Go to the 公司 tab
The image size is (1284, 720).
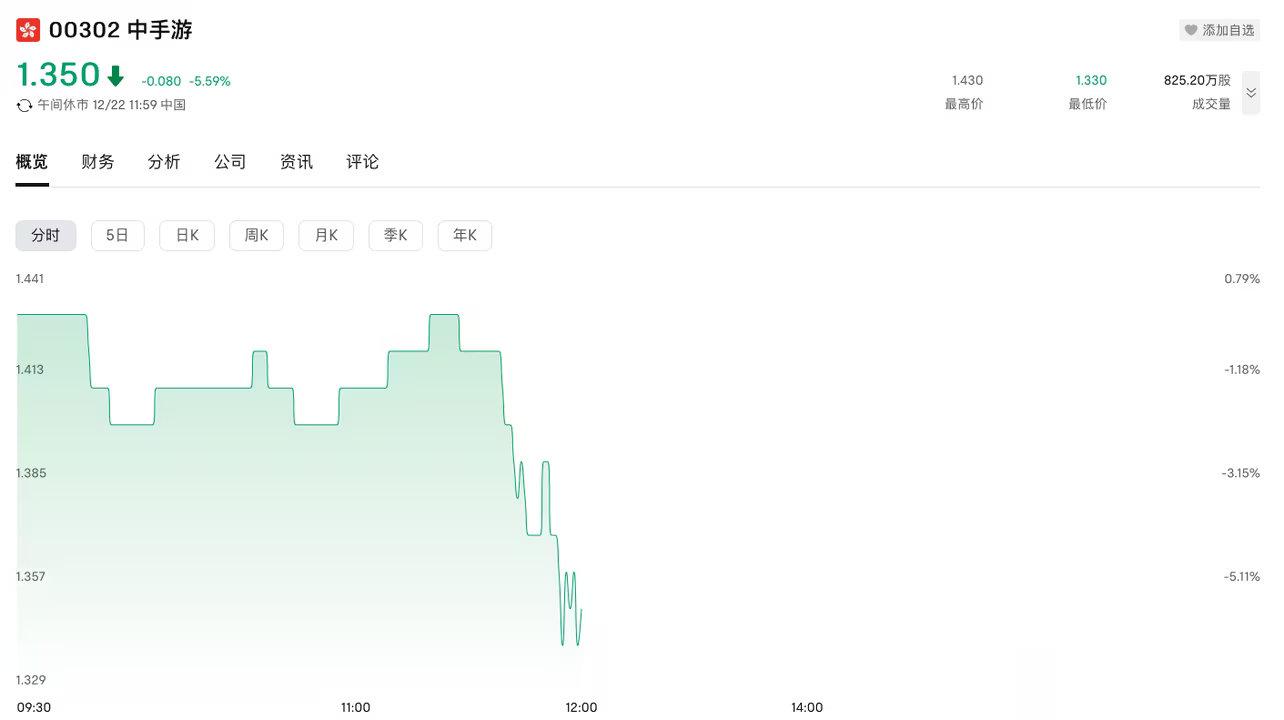tap(230, 162)
